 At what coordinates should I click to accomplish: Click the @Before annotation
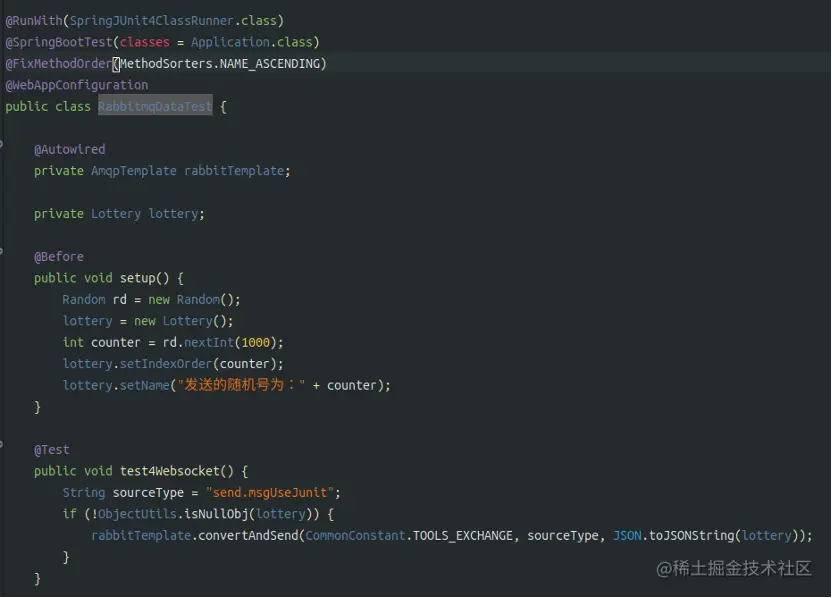click(x=59, y=257)
